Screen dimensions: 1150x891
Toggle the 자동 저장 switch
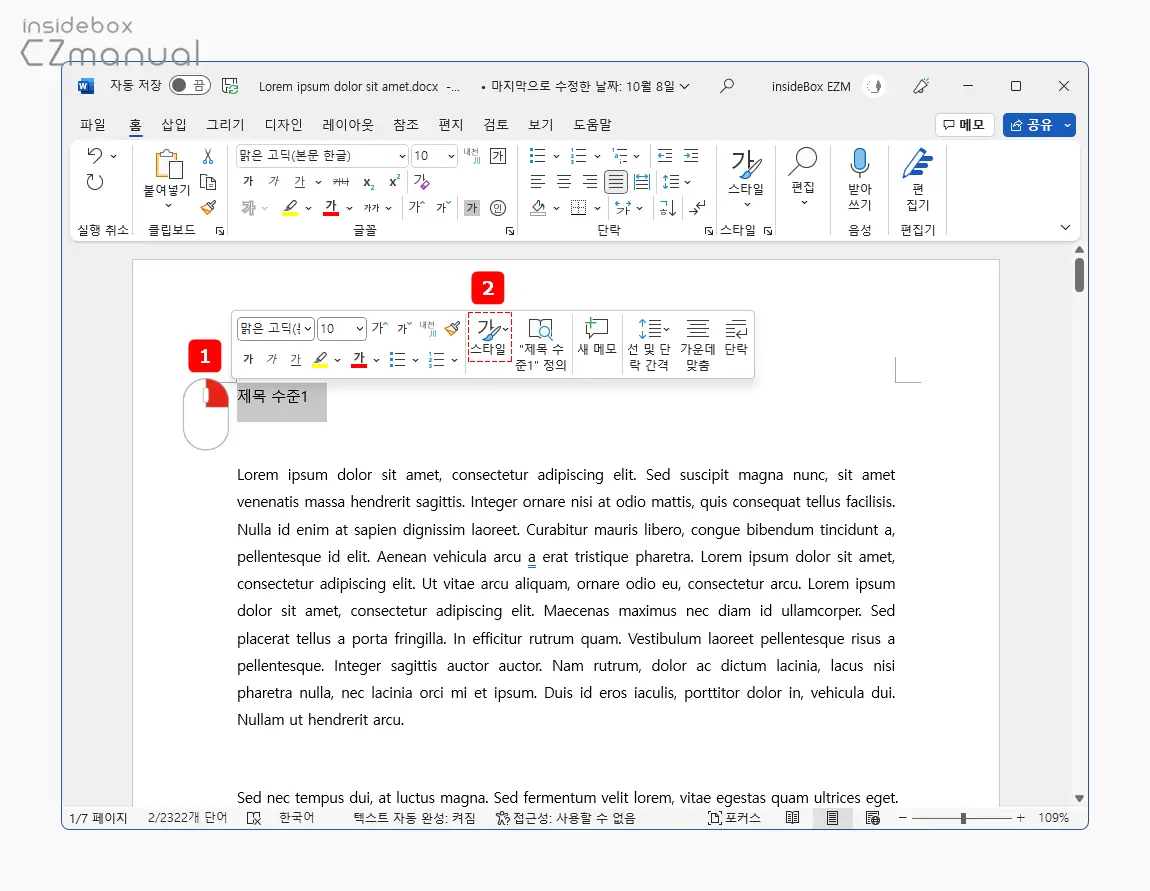pyautogui.click(x=189, y=86)
